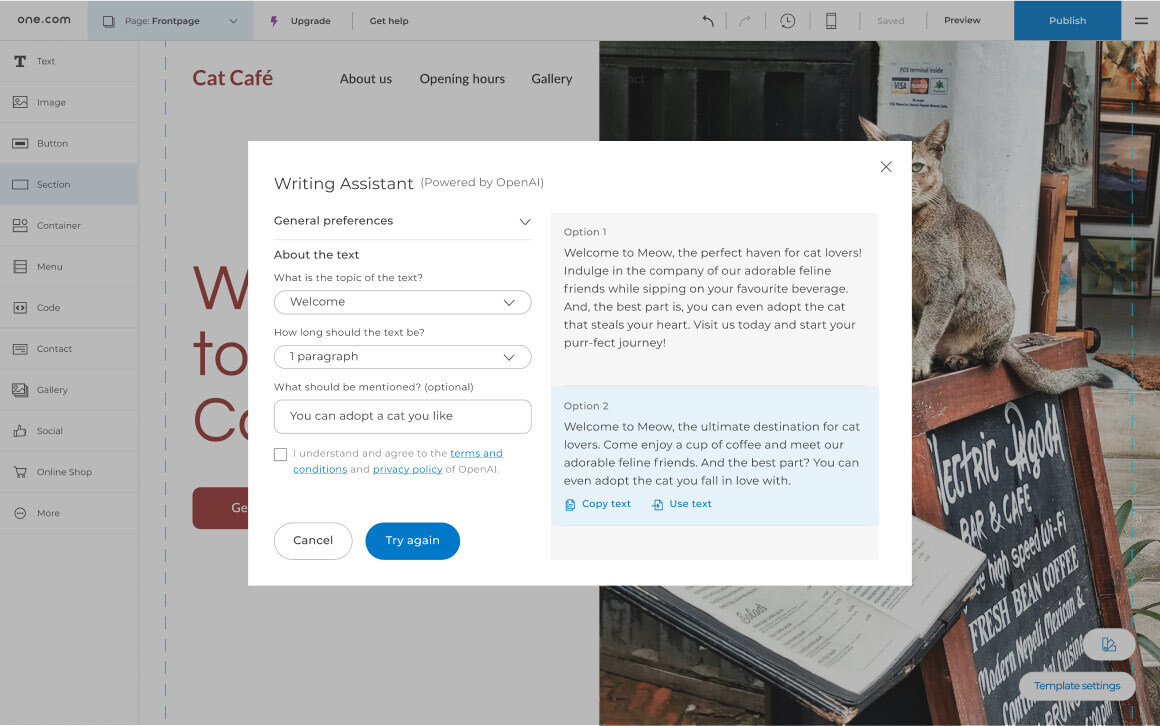Click the design palette floating icon

[x=1108, y=645]
